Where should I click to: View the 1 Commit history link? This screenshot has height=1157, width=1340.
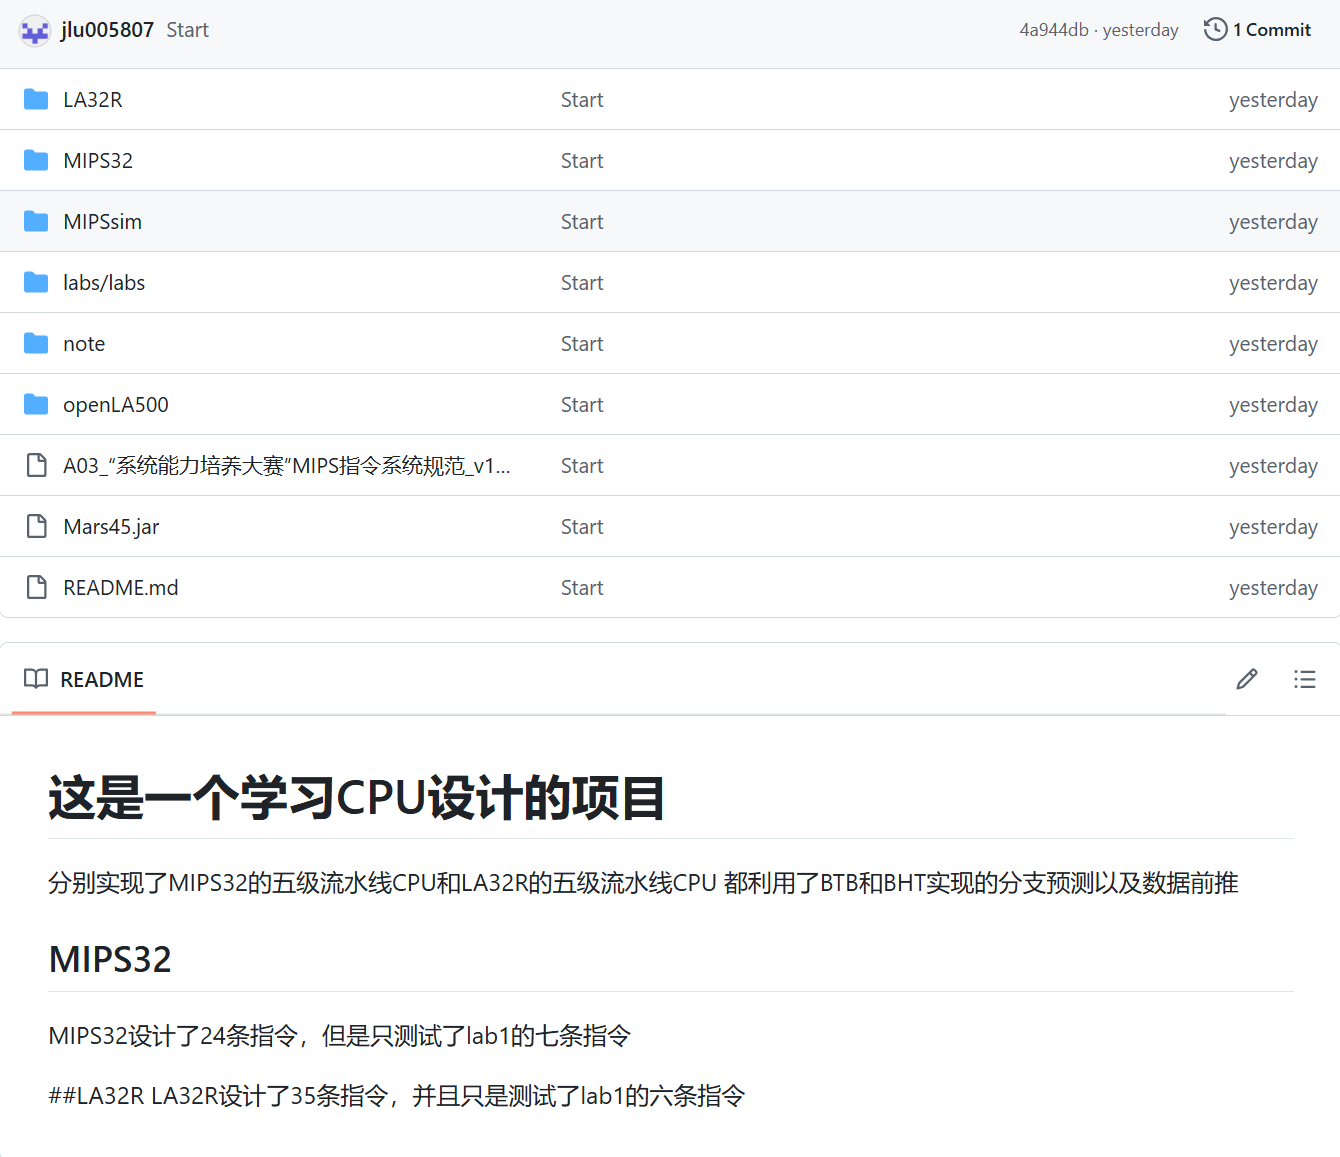[1271, 30]
